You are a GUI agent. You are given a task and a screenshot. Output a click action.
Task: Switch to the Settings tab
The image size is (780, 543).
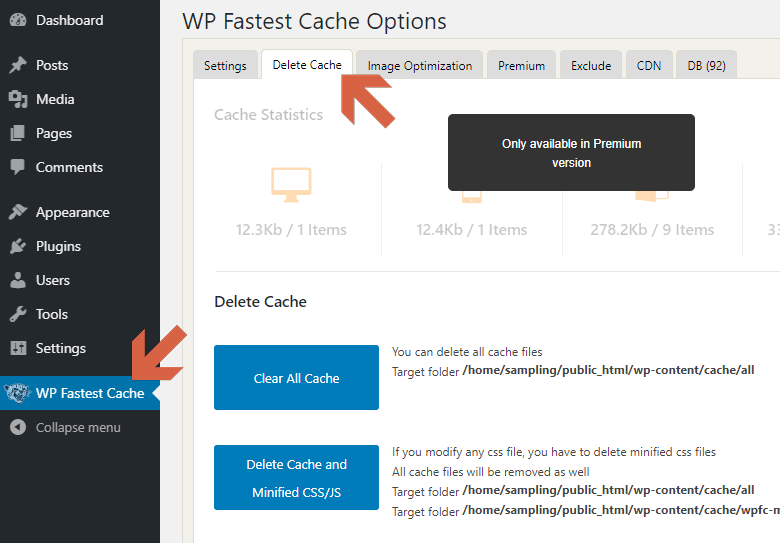(225, 65)
